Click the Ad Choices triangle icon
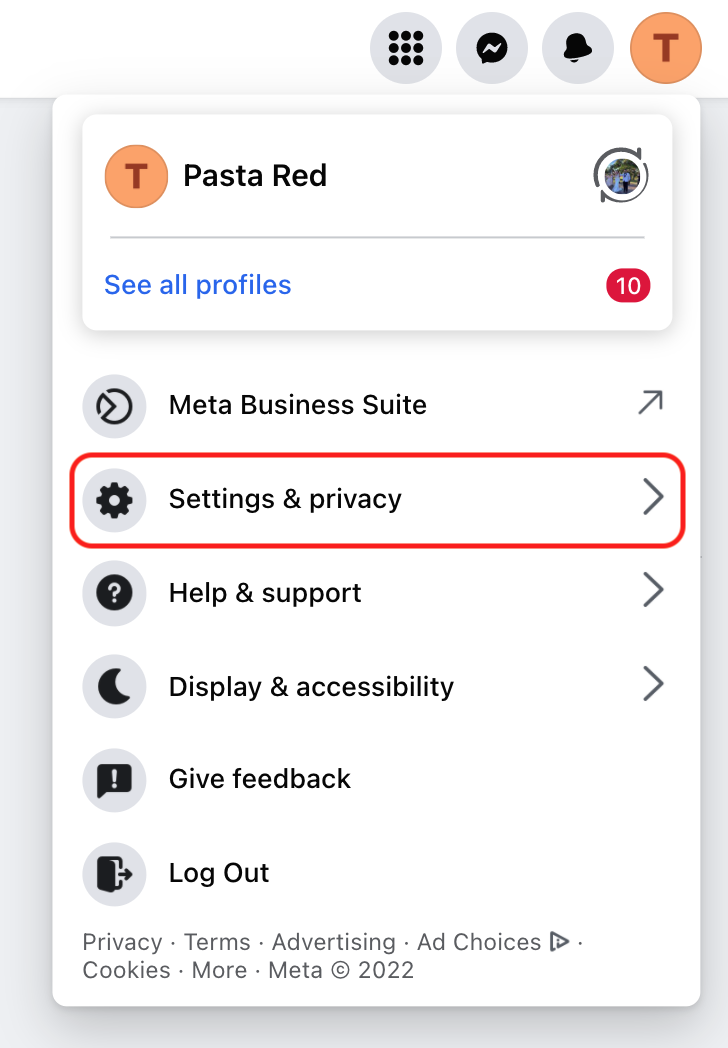The width and height of the screenshot is (728, 1048). 560,941
